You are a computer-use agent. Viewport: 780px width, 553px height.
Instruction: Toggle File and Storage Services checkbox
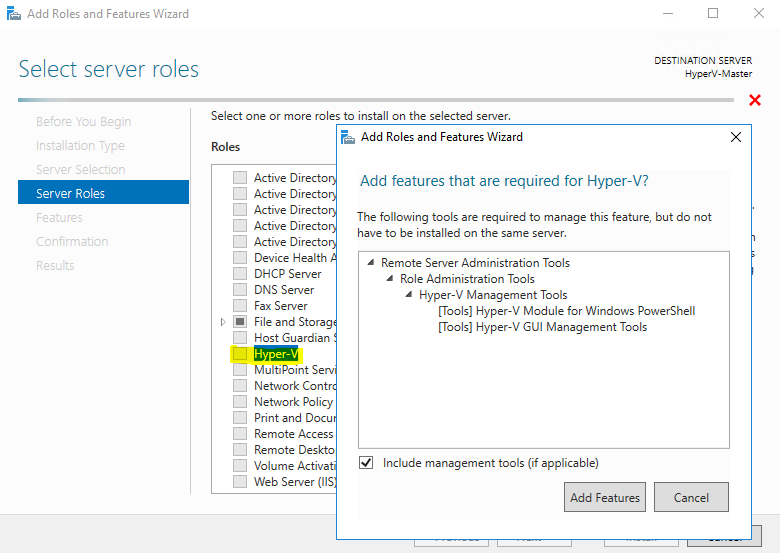240,321
